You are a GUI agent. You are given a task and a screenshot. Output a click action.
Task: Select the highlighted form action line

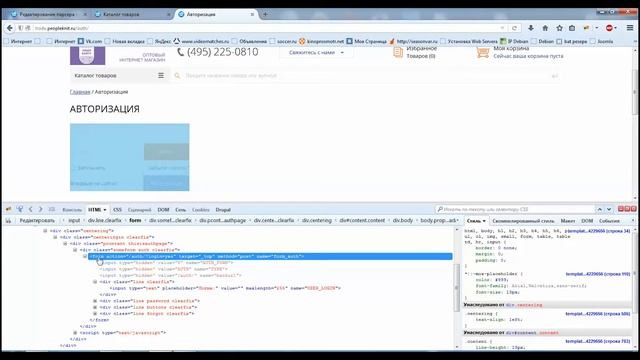(270, 256)
